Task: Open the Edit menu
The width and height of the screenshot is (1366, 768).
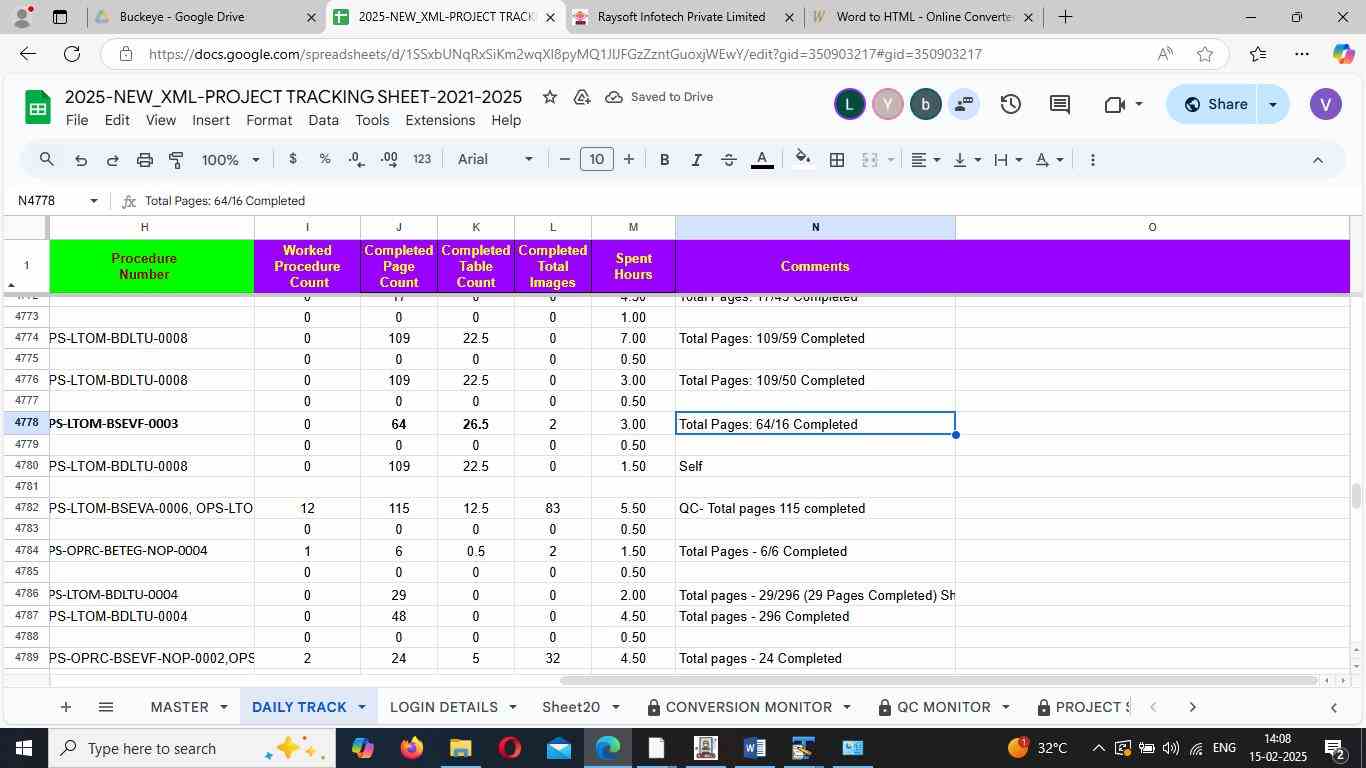Action: point(117,120)
